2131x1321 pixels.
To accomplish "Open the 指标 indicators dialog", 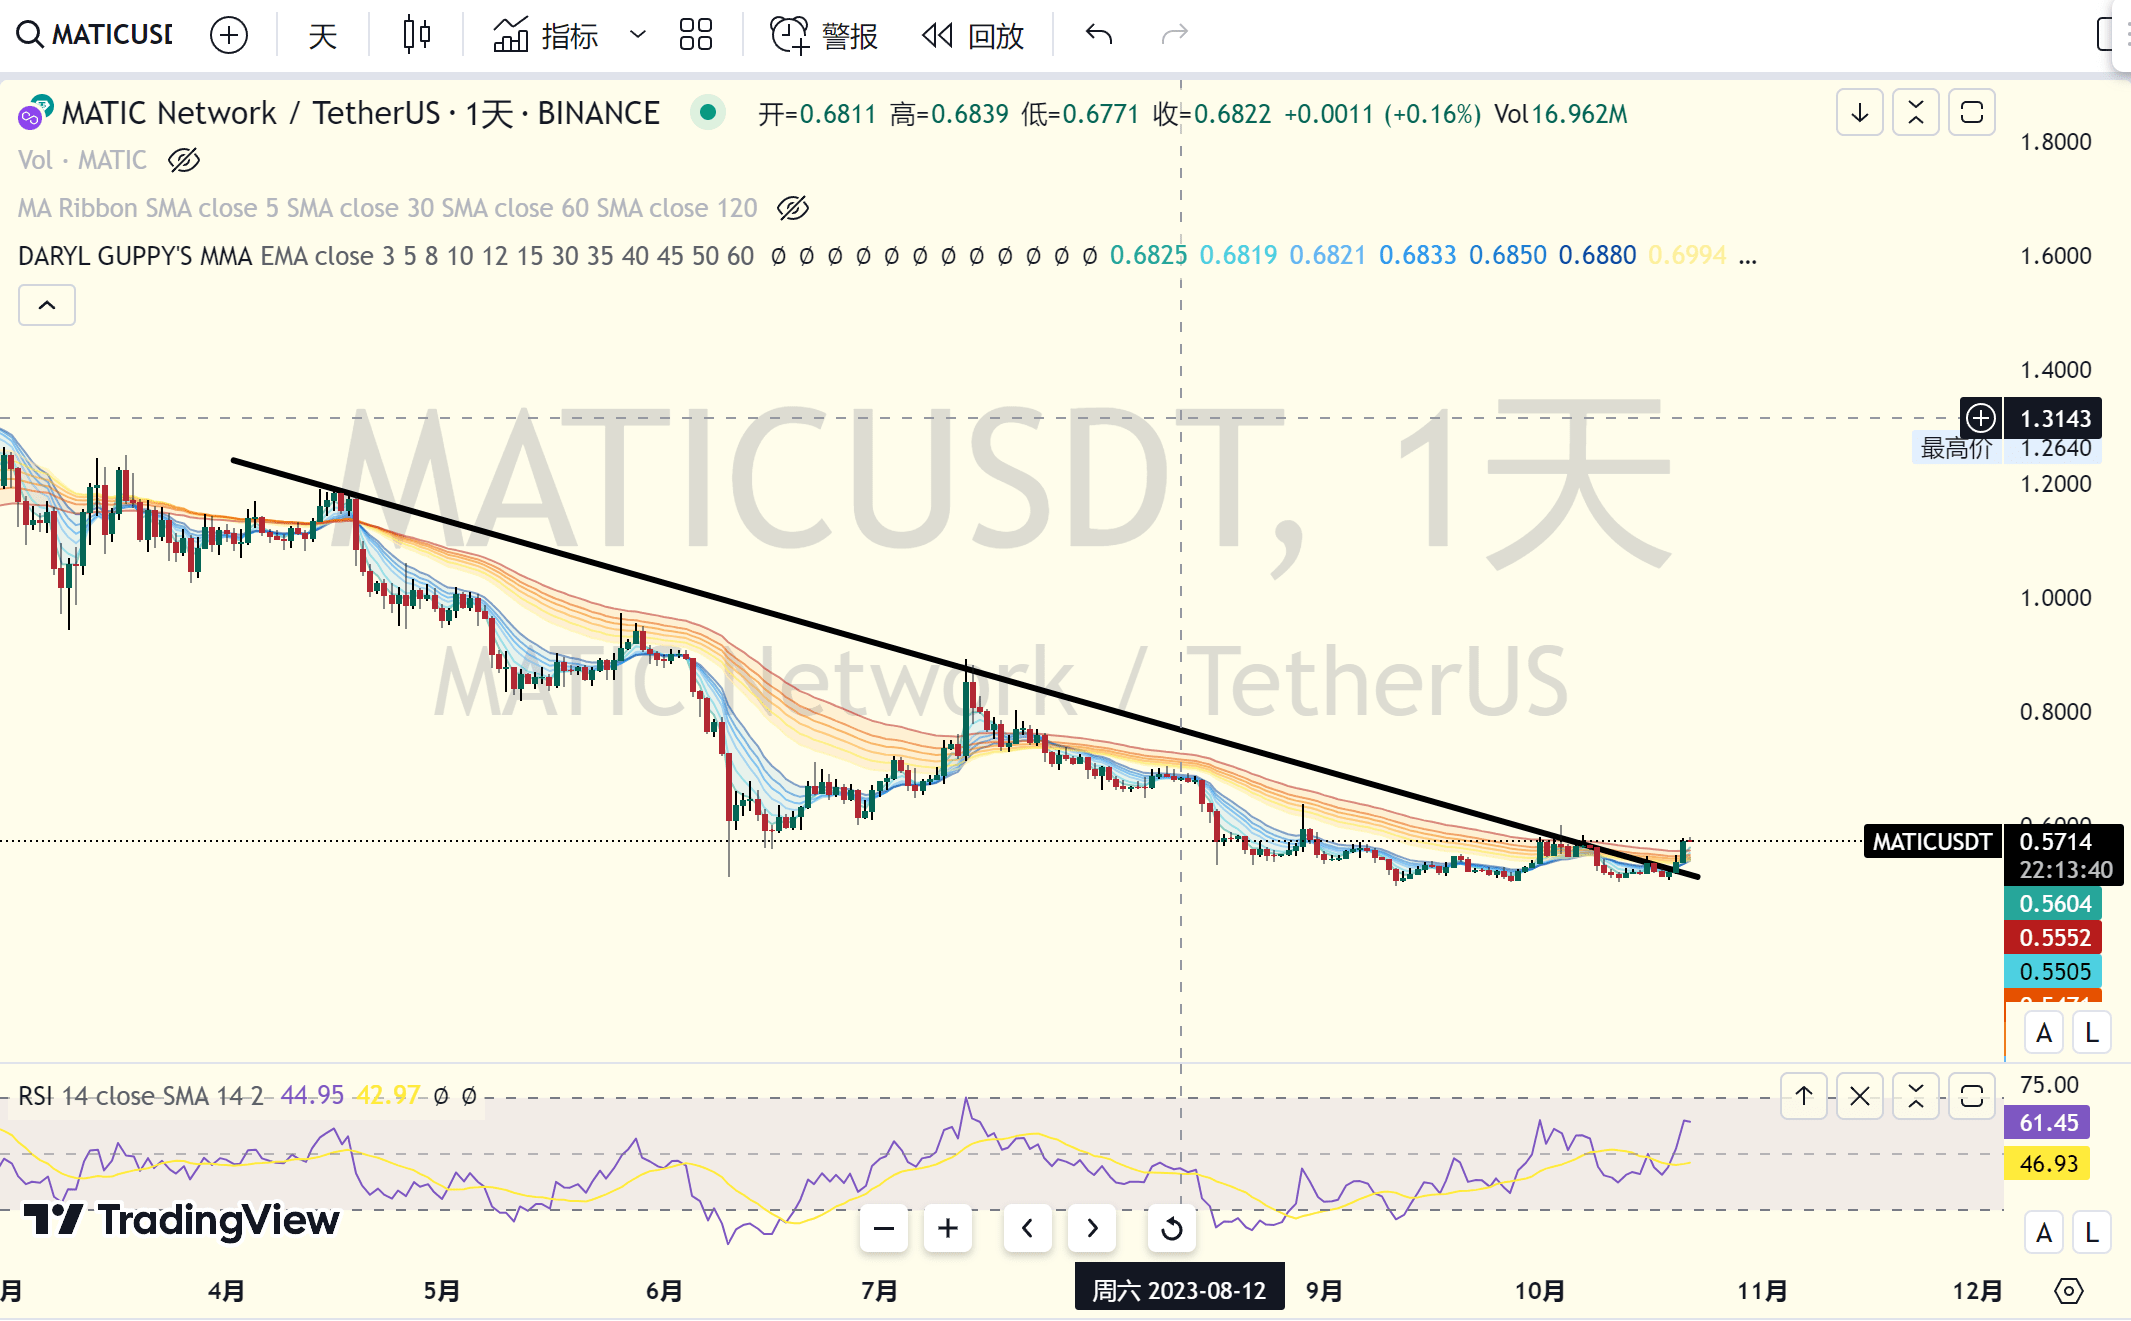I will coord(546,35).
